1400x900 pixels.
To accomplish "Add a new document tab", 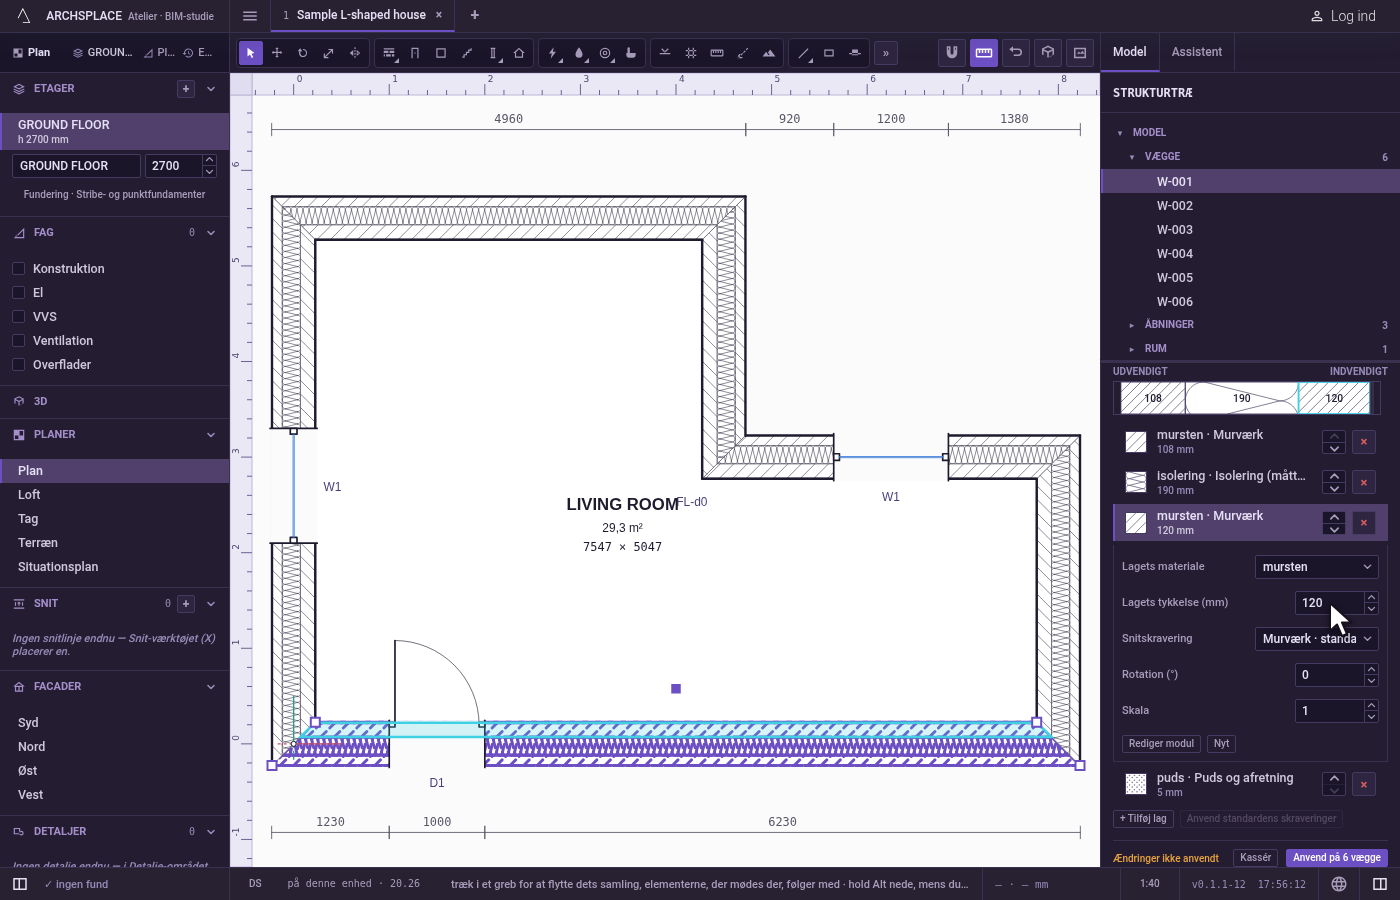I will click(475, 15).
